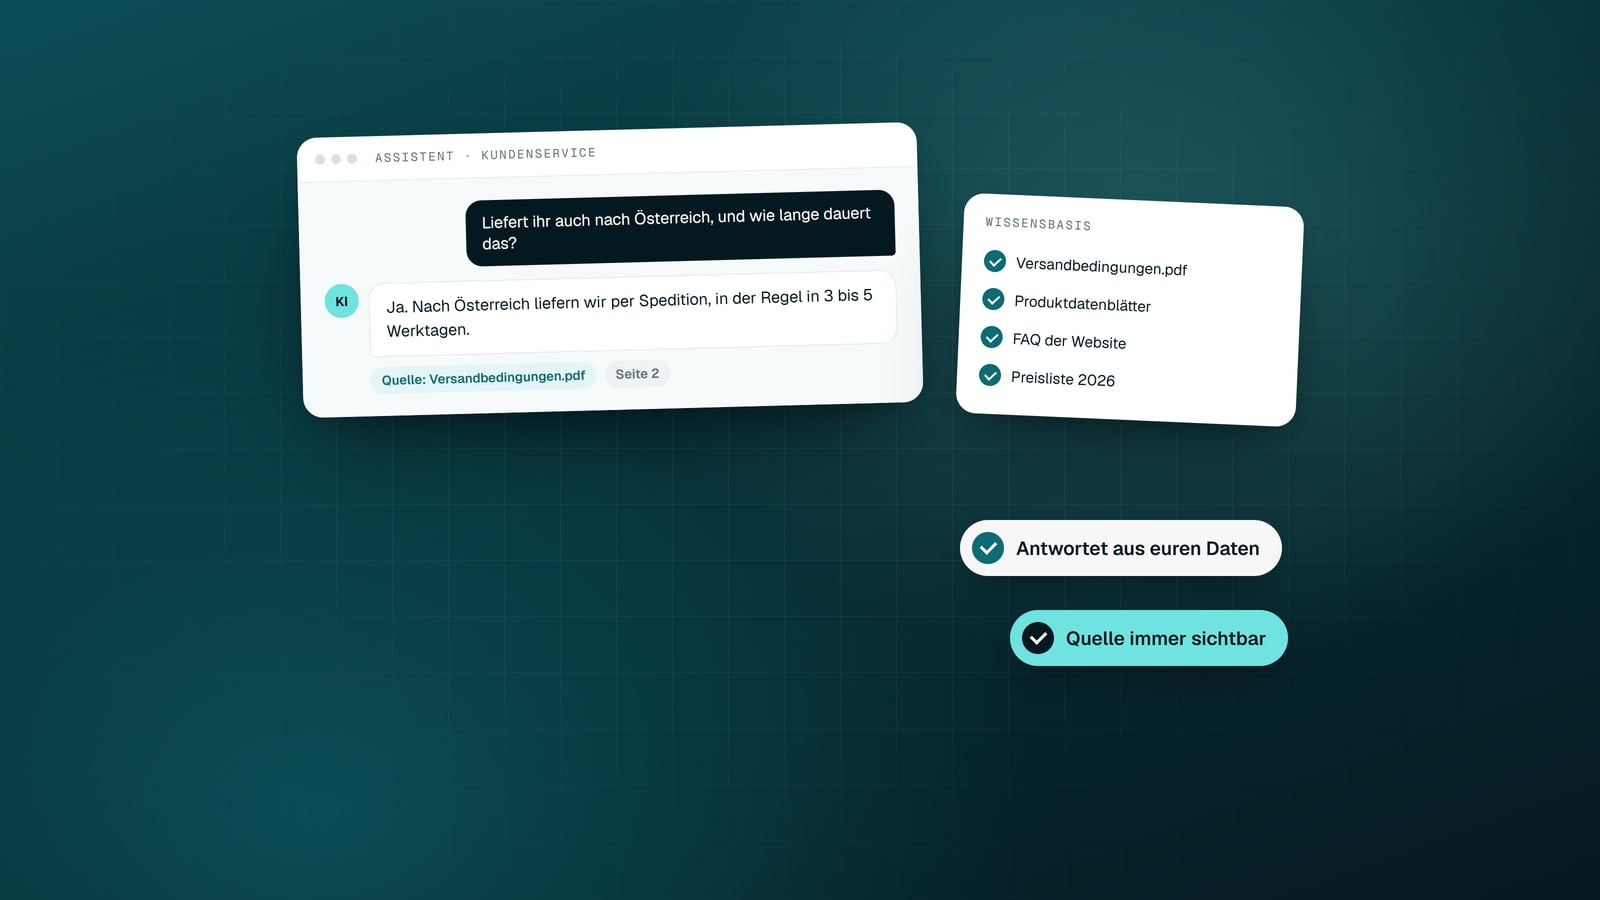Click the ASSISTENT title label
This screenshot has width=1600, height=900.
pyautogui.click(x=414, y=157)
